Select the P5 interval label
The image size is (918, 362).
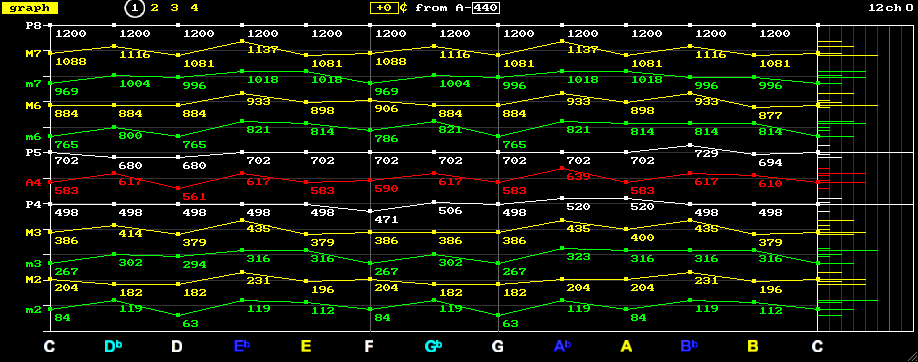tap(33, 153)
